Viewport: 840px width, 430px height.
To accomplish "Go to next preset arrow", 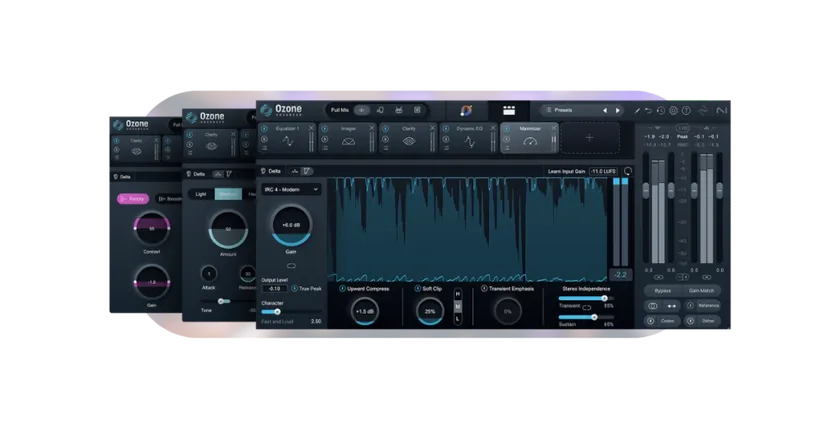I will 618,110.
